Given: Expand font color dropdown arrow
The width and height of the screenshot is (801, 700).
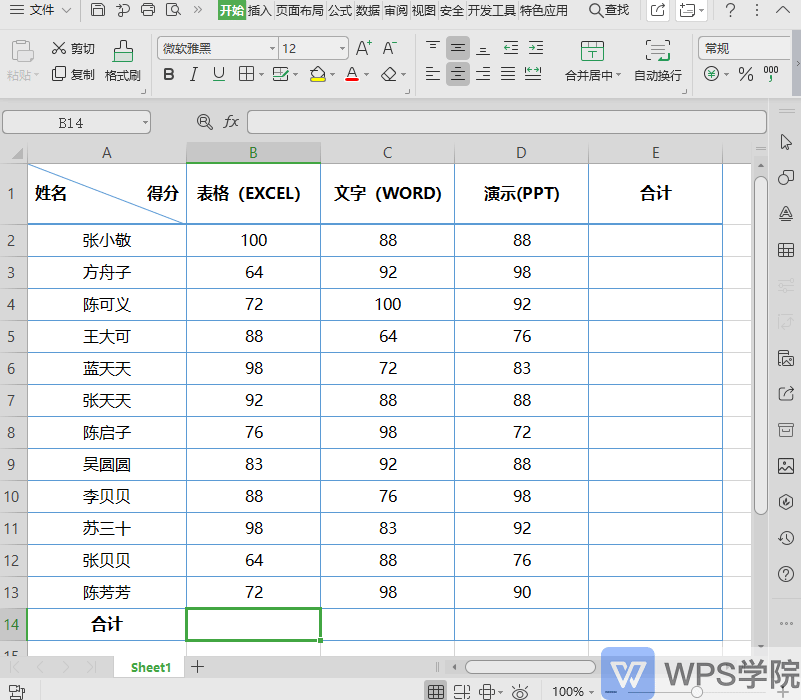Looking at the screenshot, I should coord(366,75).
